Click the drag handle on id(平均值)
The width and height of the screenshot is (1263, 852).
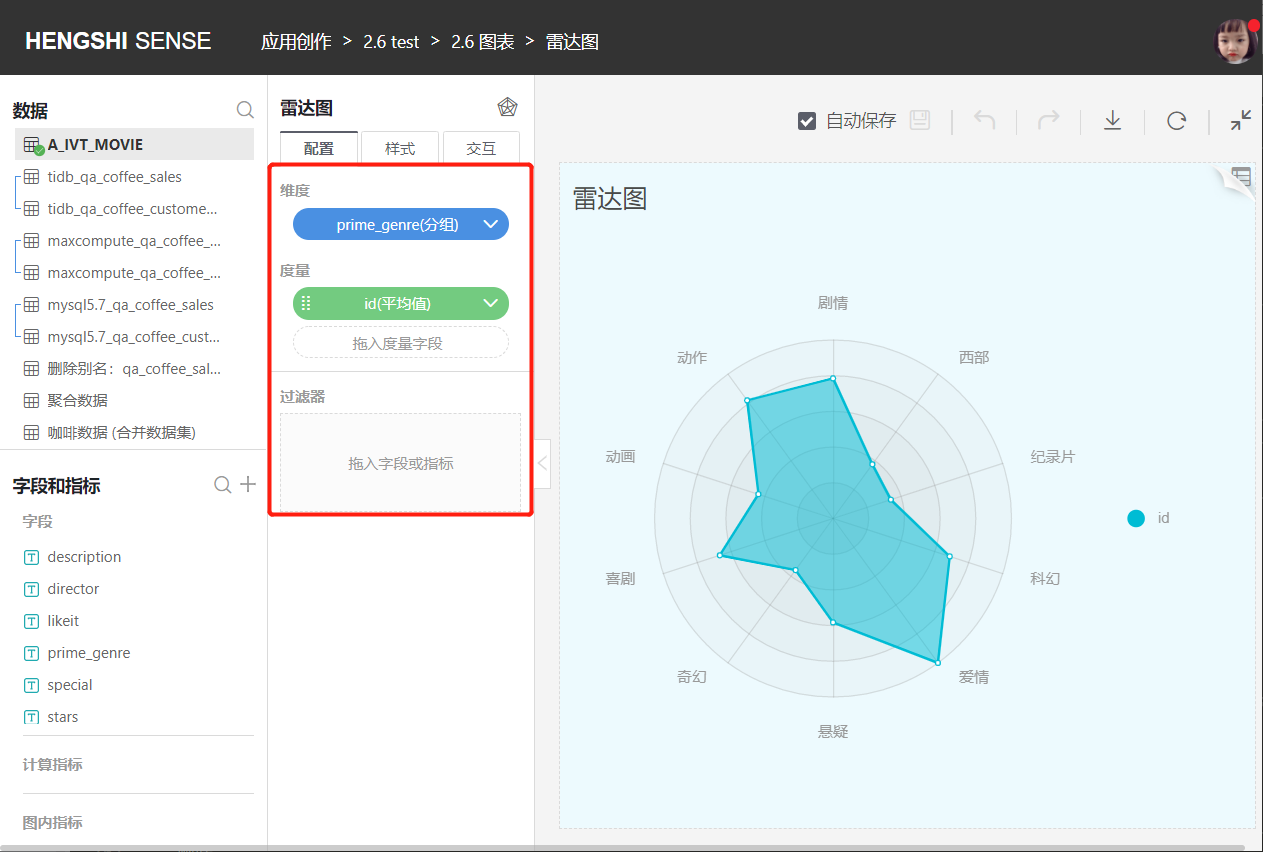click(x=307, y=303)
